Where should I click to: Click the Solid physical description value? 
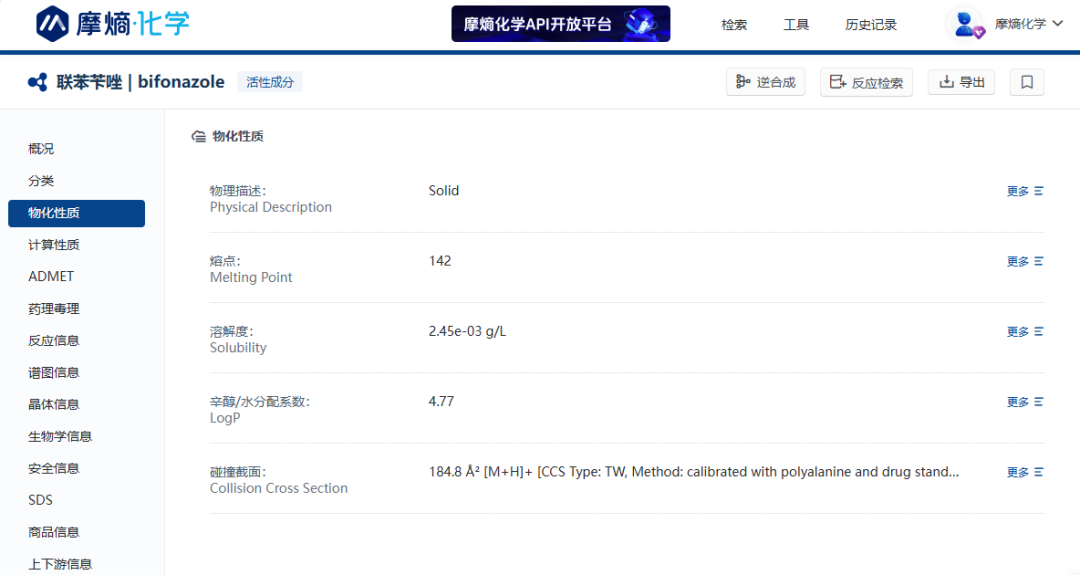[x=444, y=191]
